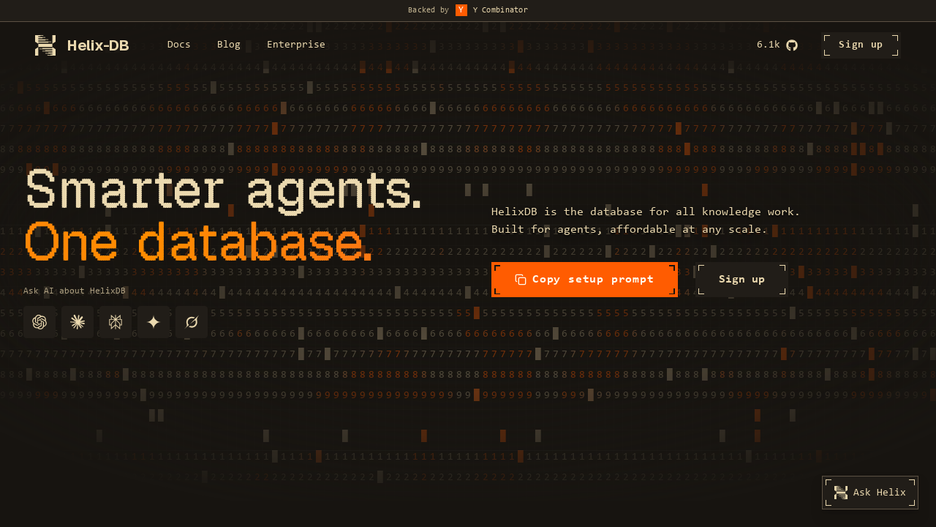This screenshot has height=527, width=936.
Task: Click Sign up beside Copy setup prompt
Action: 741,279
